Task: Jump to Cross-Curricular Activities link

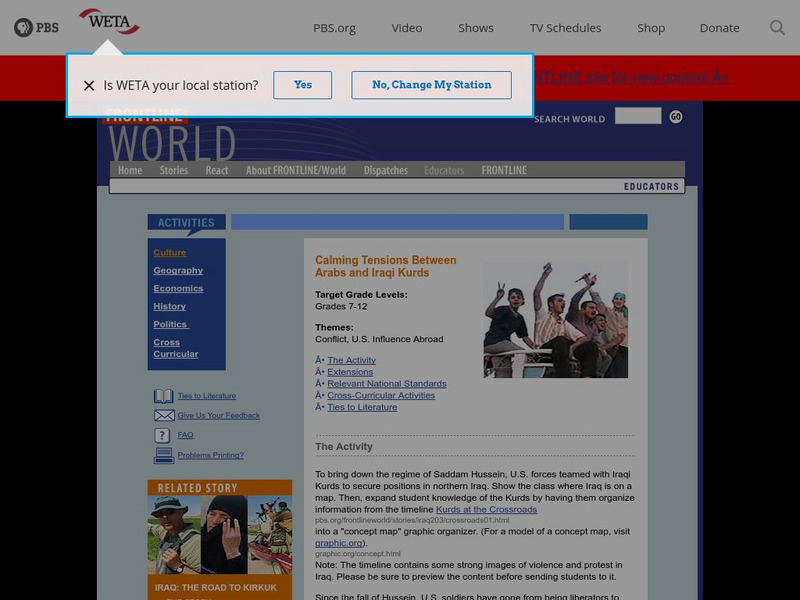Action: pos(381,395)
